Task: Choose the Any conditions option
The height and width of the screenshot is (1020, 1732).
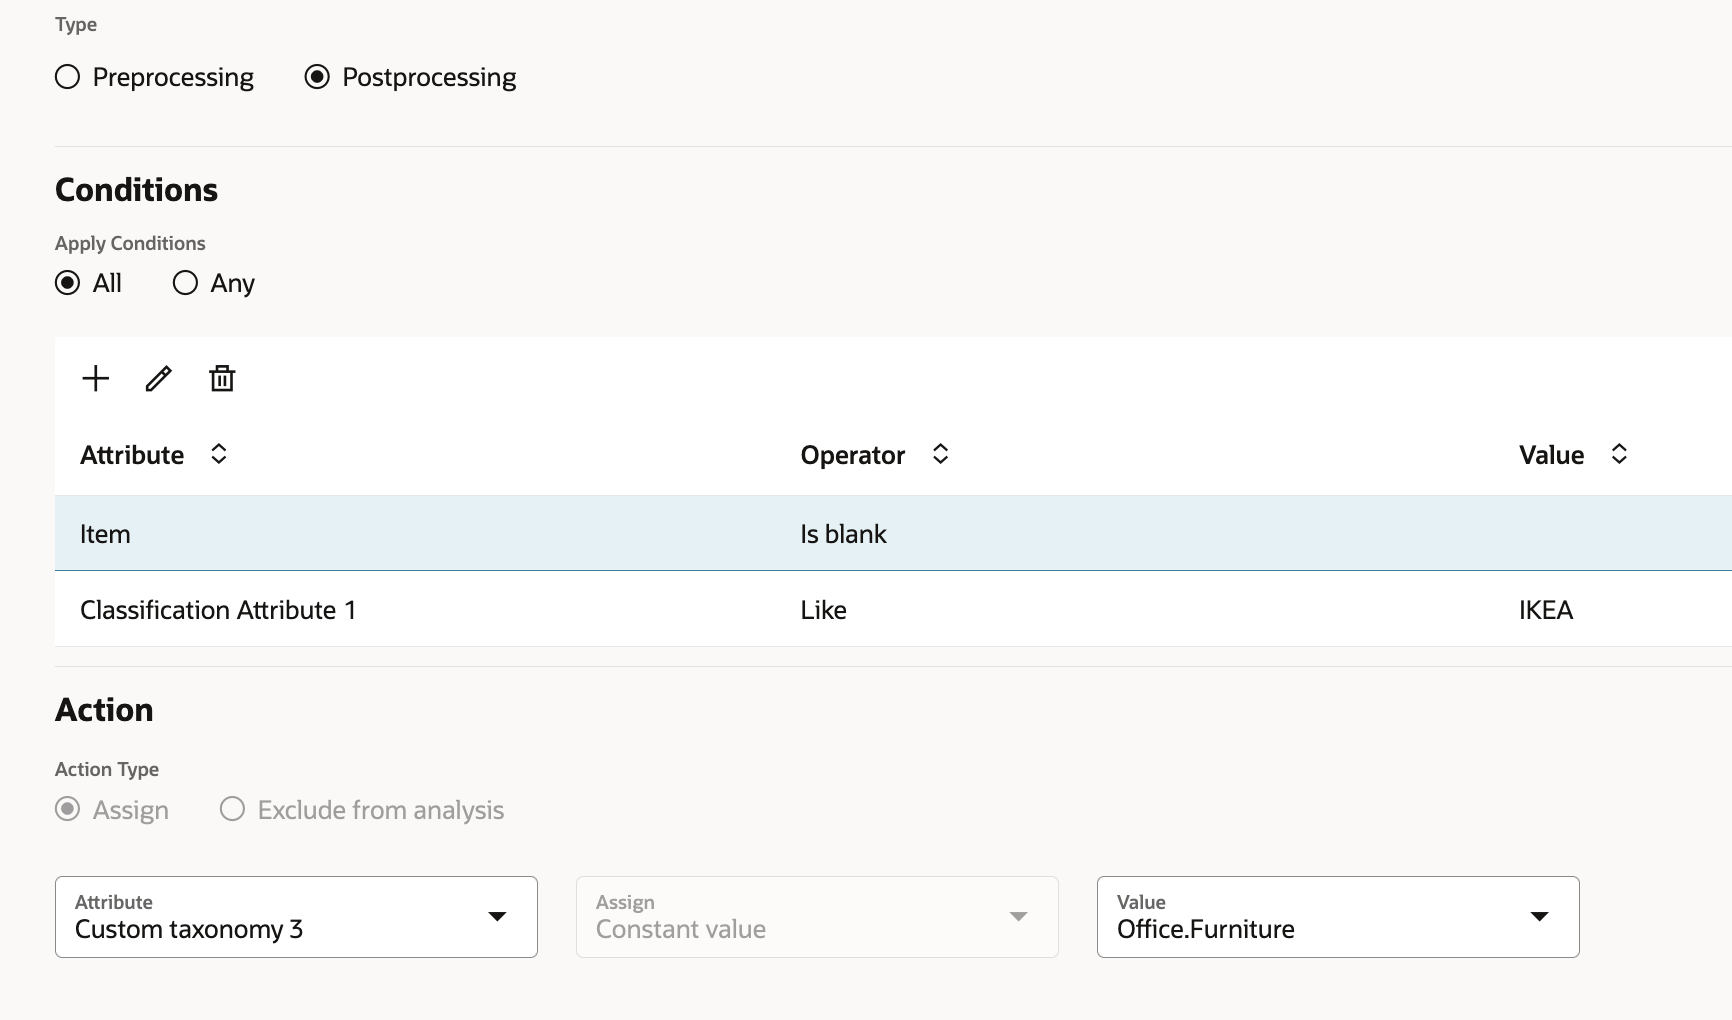Action: 185,283
